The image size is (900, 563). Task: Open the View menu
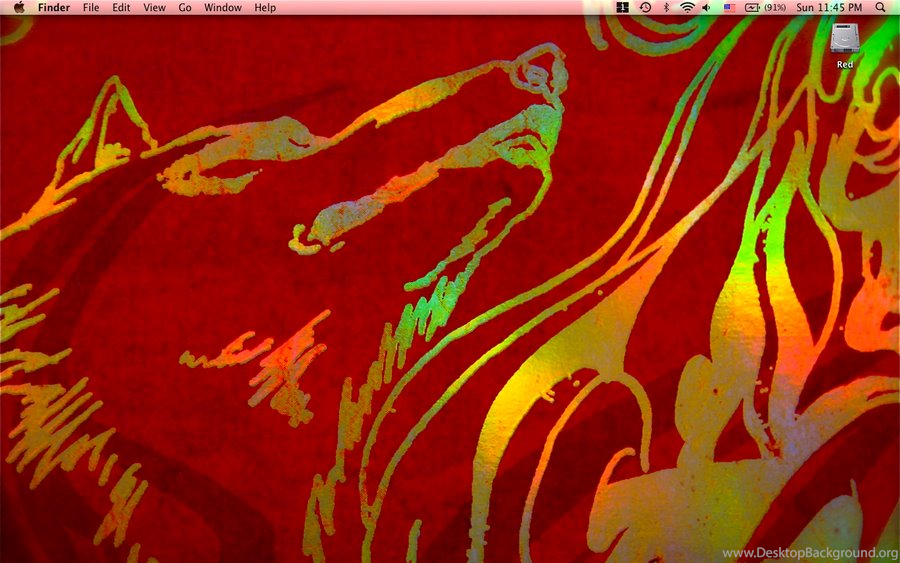click(x=154, y=7)
